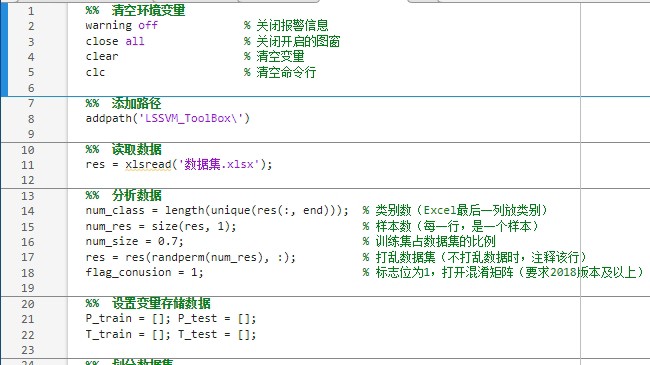Click the comment '% 清空变量'
This screenshot has width=650, height=365.
pyautogui.click(x=274, y=56)
